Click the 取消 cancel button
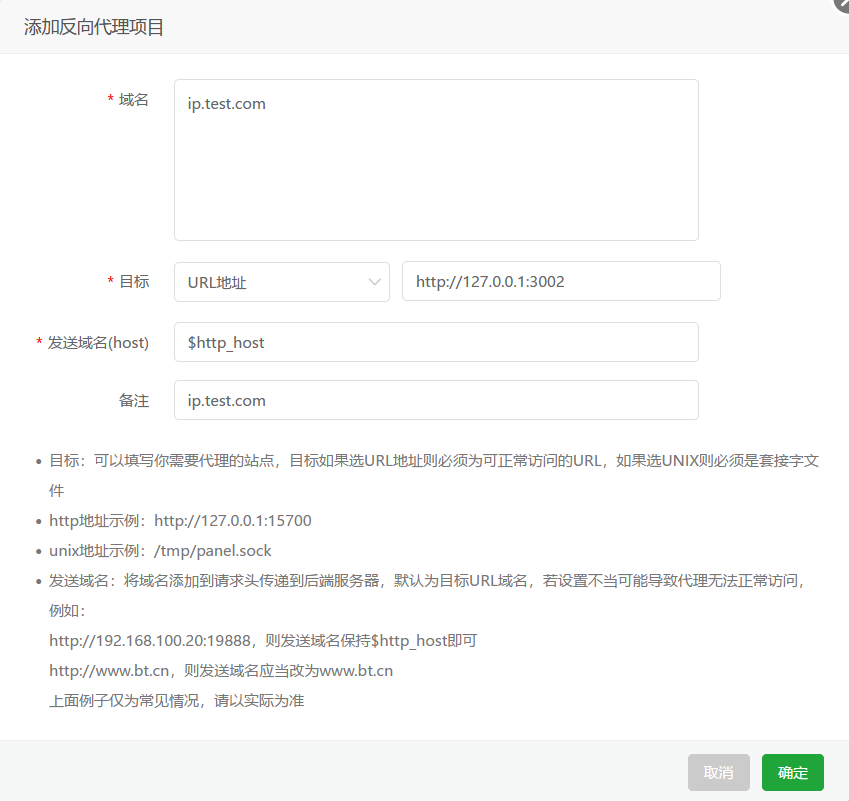This screenshot has width=849, height=801. 718,772
